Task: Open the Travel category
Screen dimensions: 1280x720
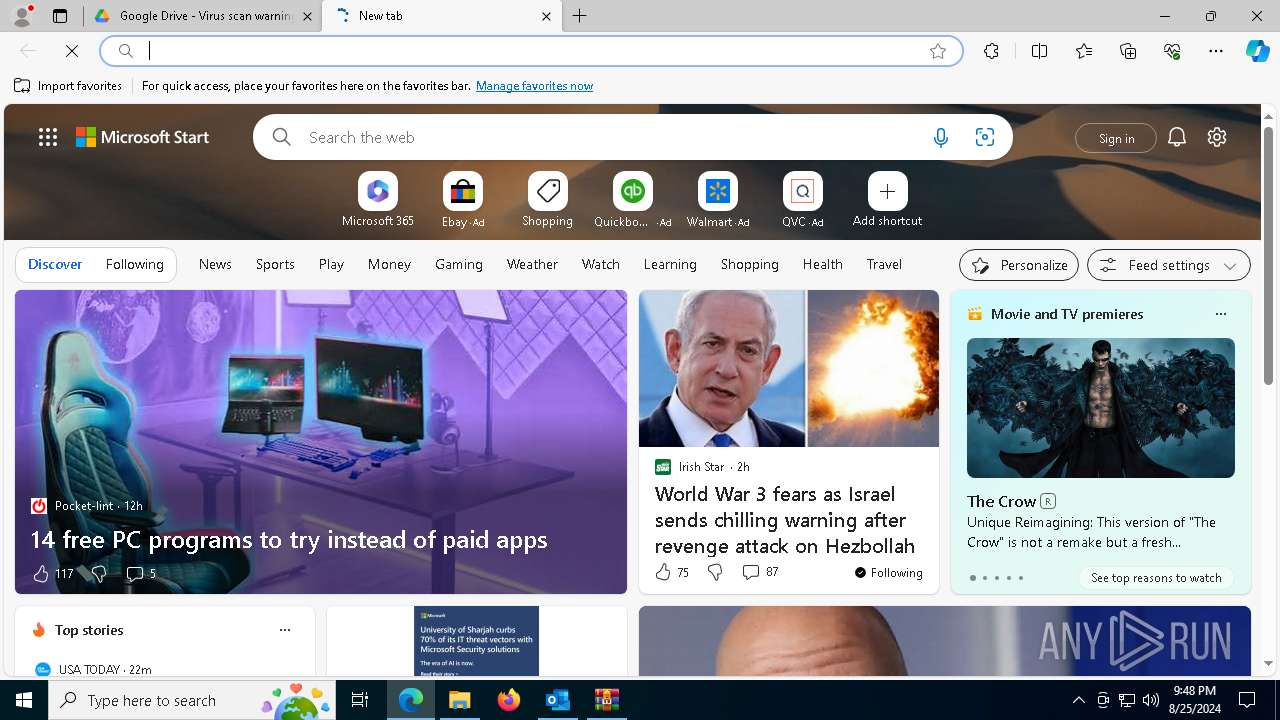Action: point(884,264)
